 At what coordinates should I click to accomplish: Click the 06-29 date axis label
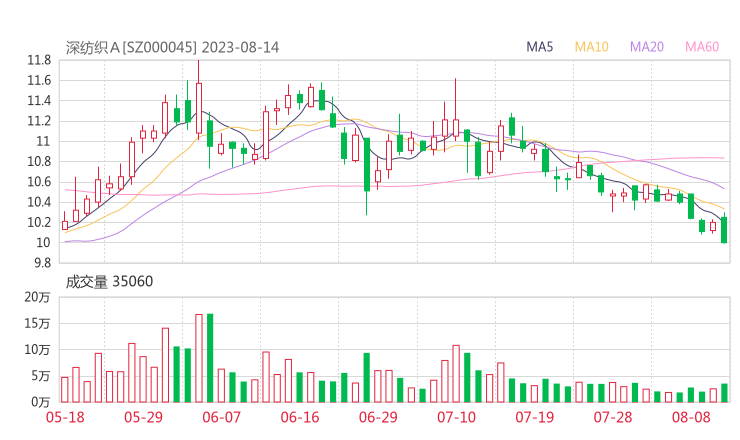click(378, 417)
